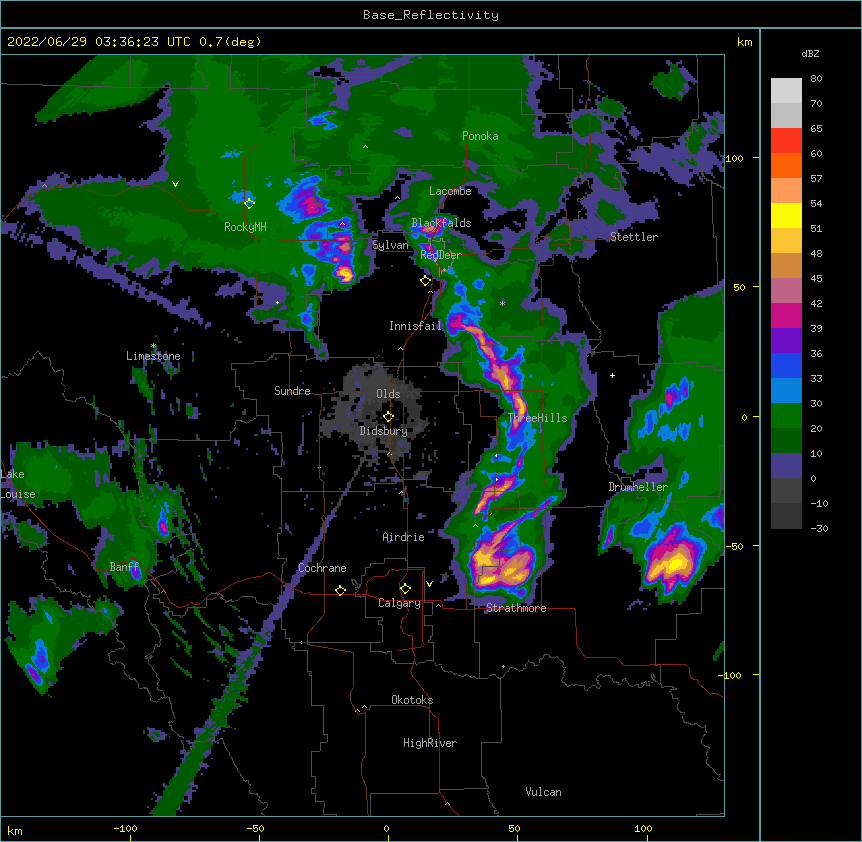The width and height of the screenshot is (862, 842).
Task: Click the Didsbury label
Action: (x=384, y=431)
